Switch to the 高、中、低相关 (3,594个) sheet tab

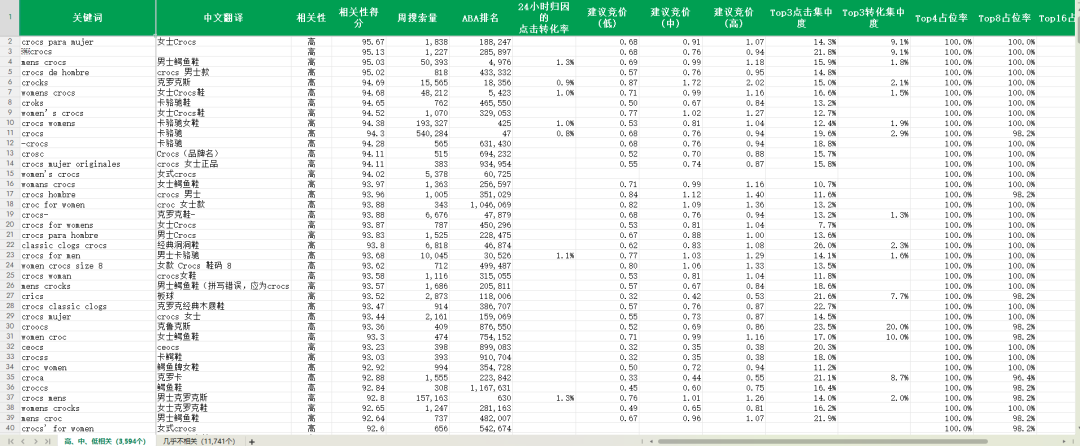click(107, 441)
